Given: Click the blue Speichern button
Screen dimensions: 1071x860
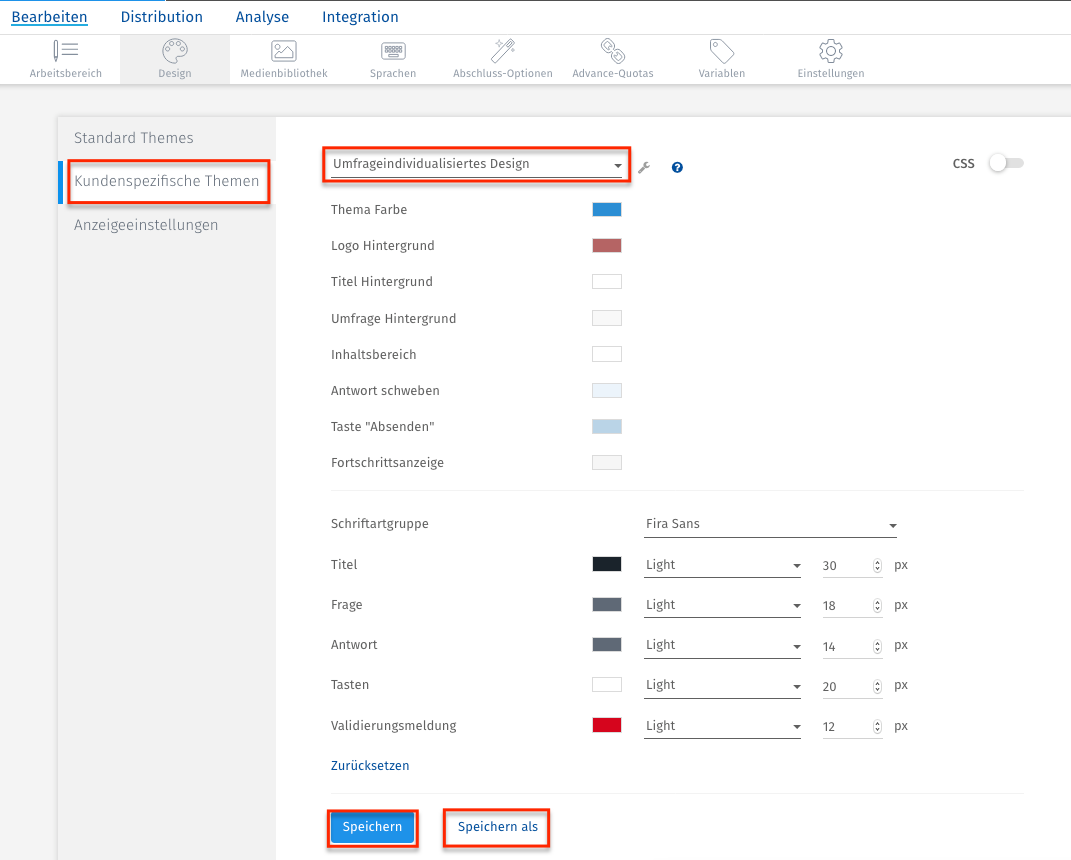Looking at the screenshot, I should pyautogui.click(x=372, y=827).
